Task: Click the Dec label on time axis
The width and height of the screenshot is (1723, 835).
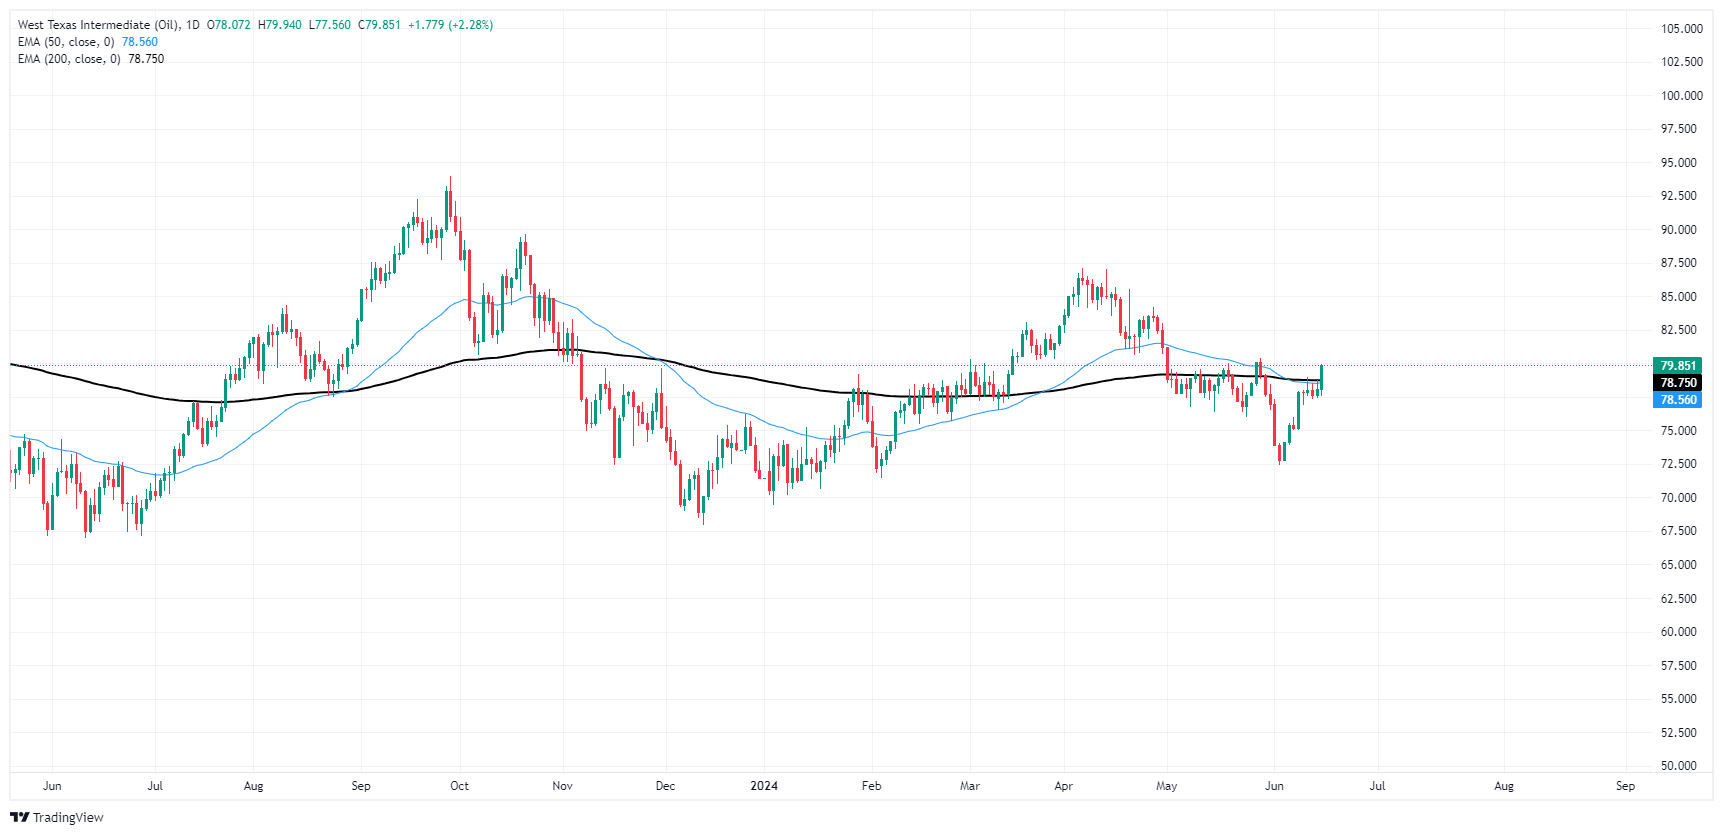Action: point(665,786)
